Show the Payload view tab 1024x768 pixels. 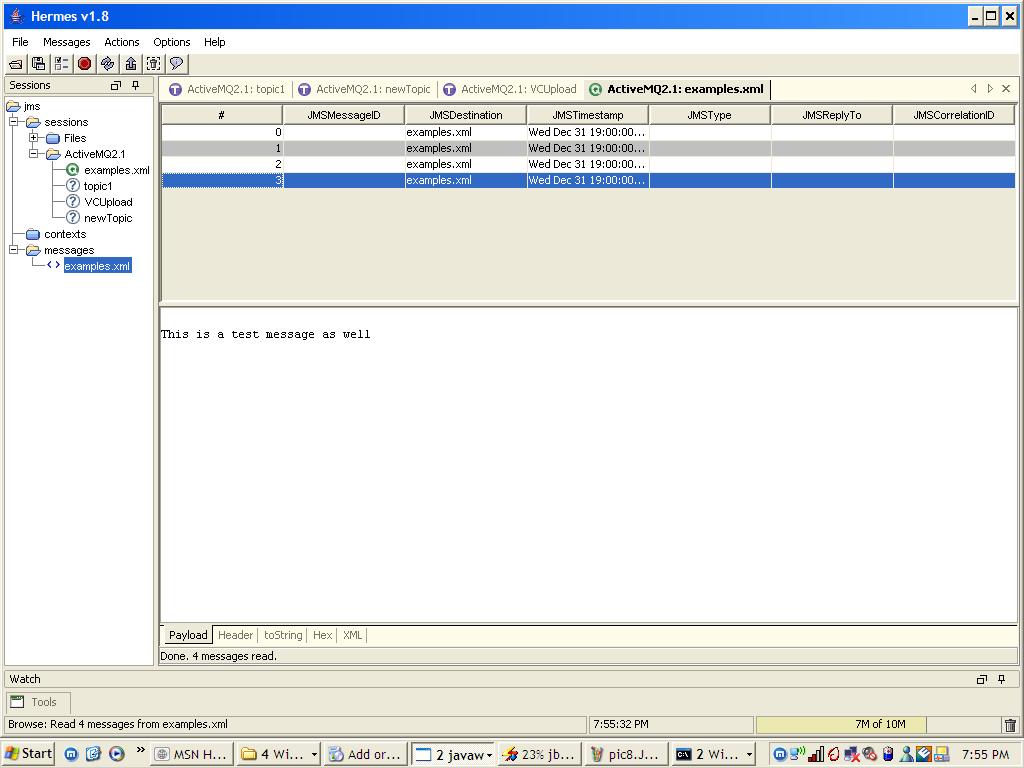click(188, 635)
